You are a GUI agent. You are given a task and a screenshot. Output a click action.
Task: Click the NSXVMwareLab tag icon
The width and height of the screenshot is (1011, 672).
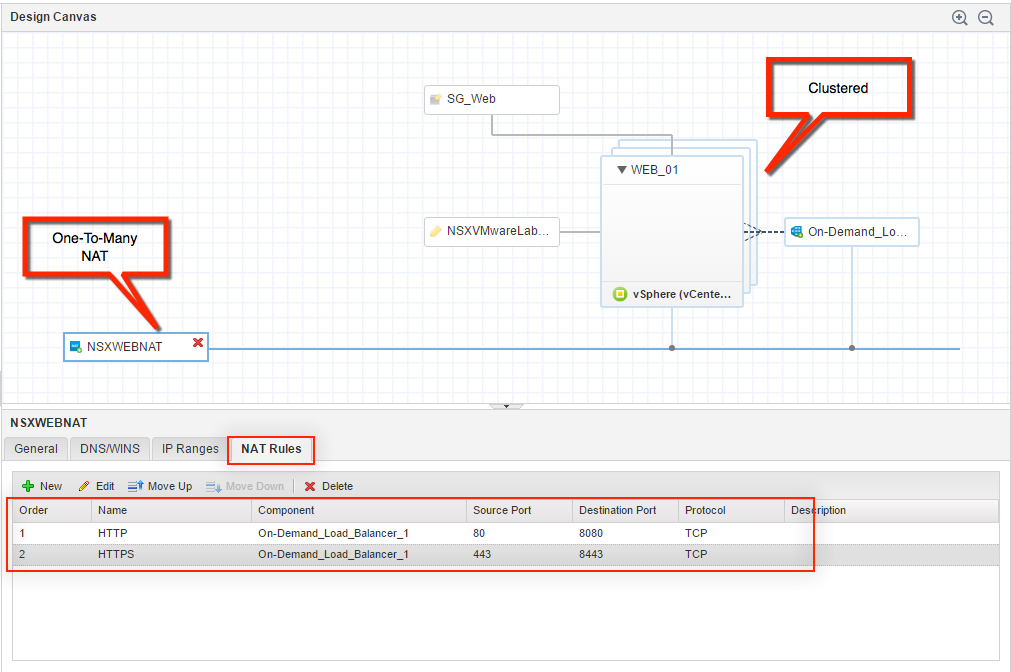(435, 231)
